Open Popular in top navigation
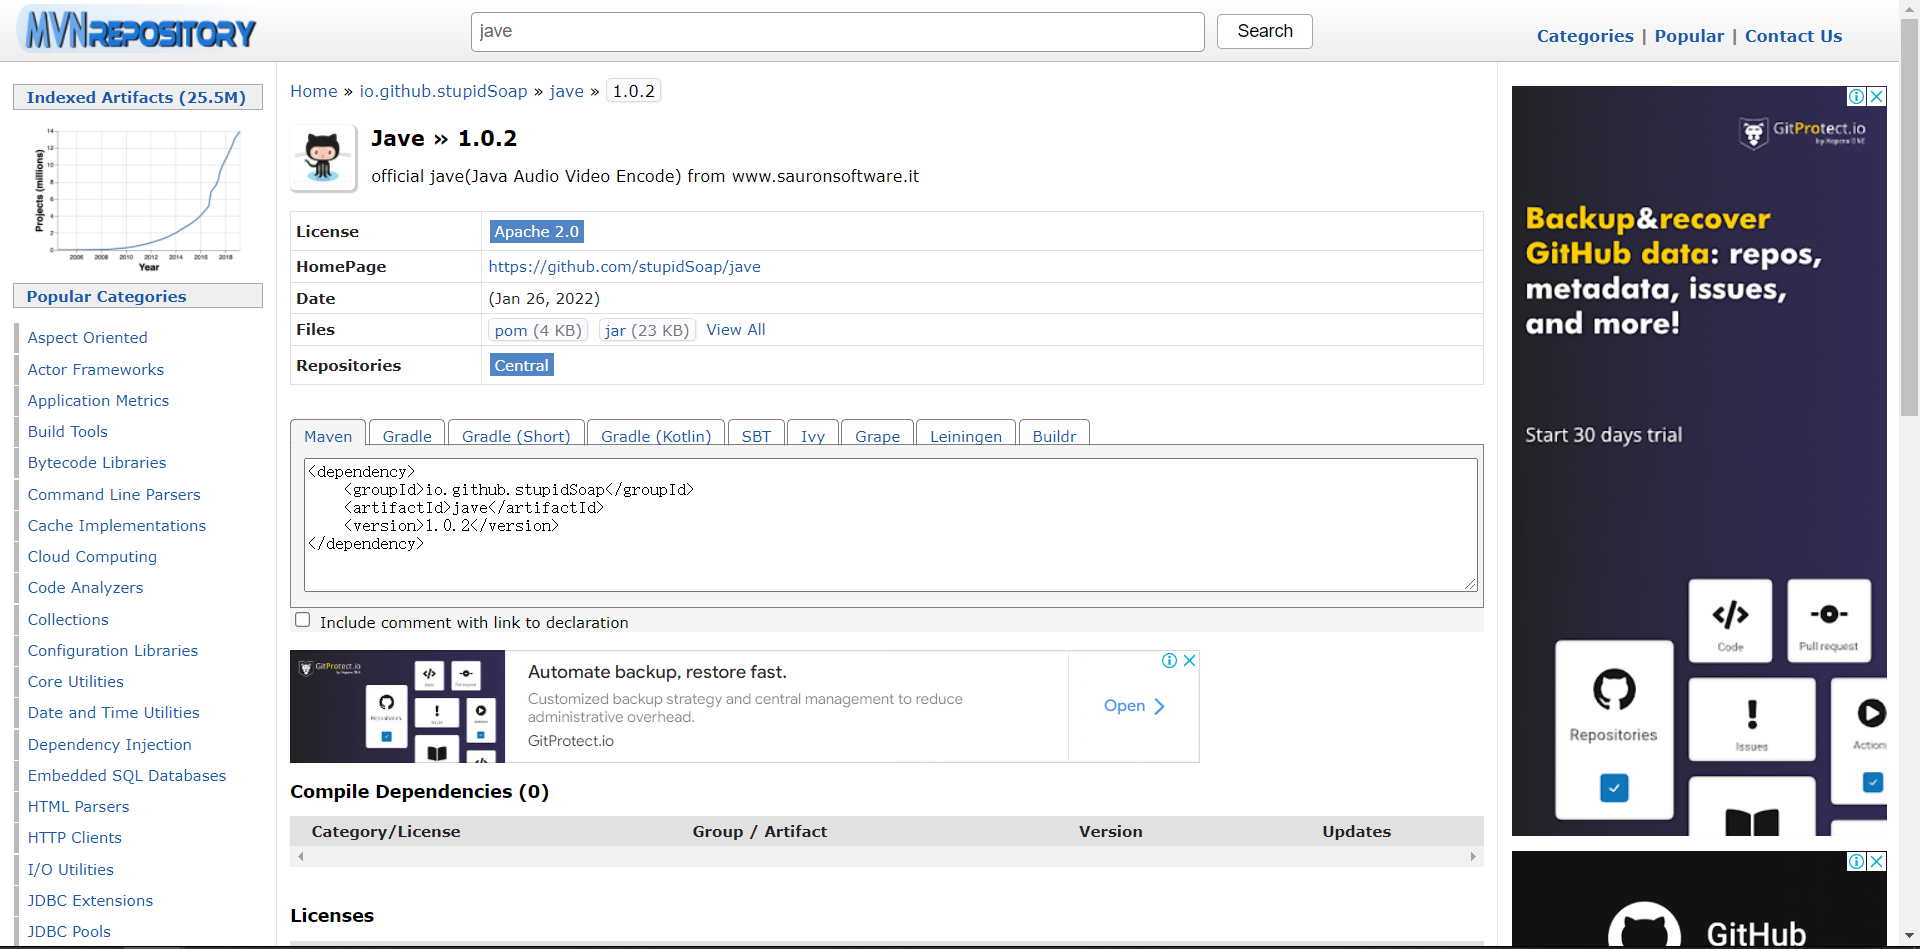1920x949 pixels. coord(1689,36)
